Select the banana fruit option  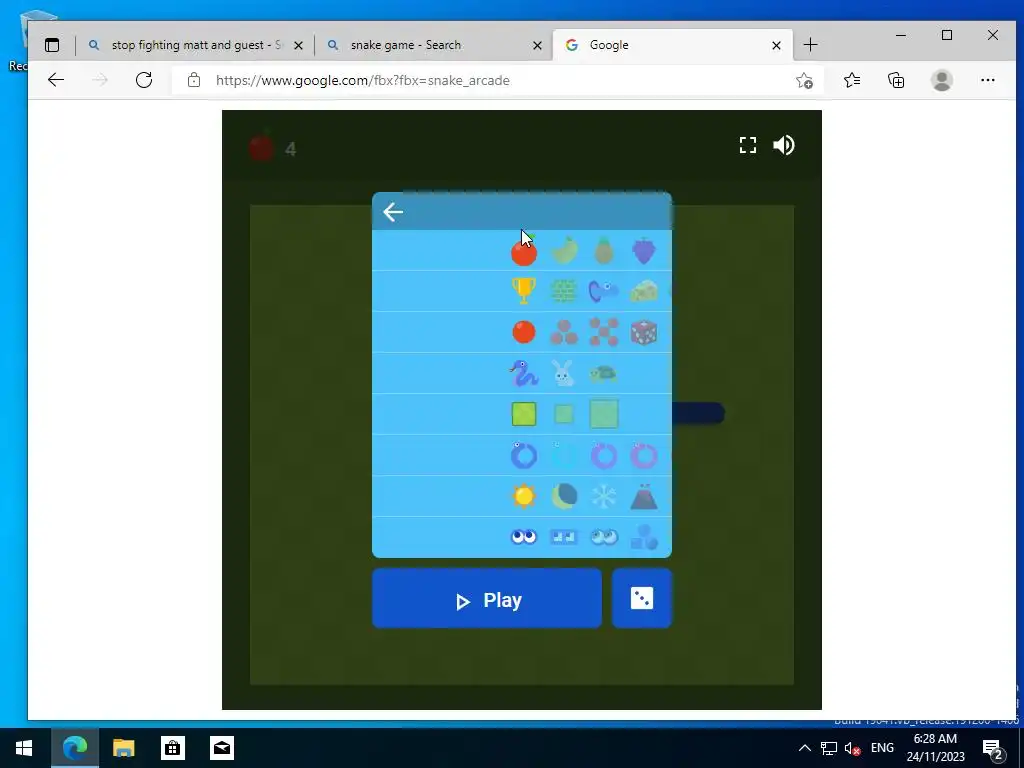tap(564, 251)
